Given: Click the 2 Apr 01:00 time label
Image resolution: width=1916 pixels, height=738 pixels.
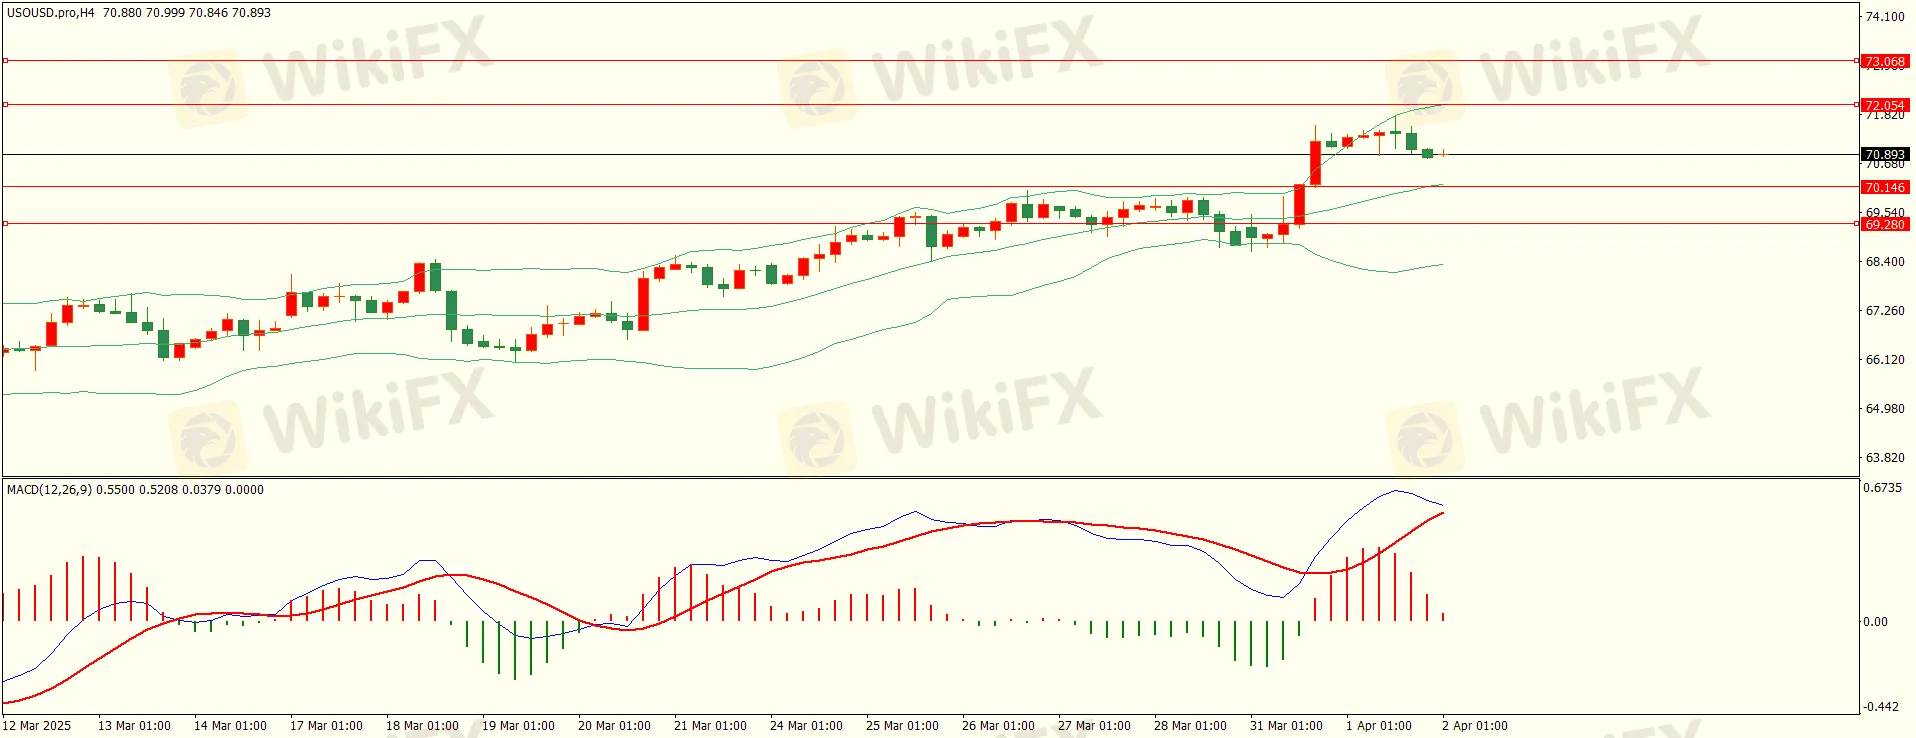Looking at the screenshot, I should 1475,726.
